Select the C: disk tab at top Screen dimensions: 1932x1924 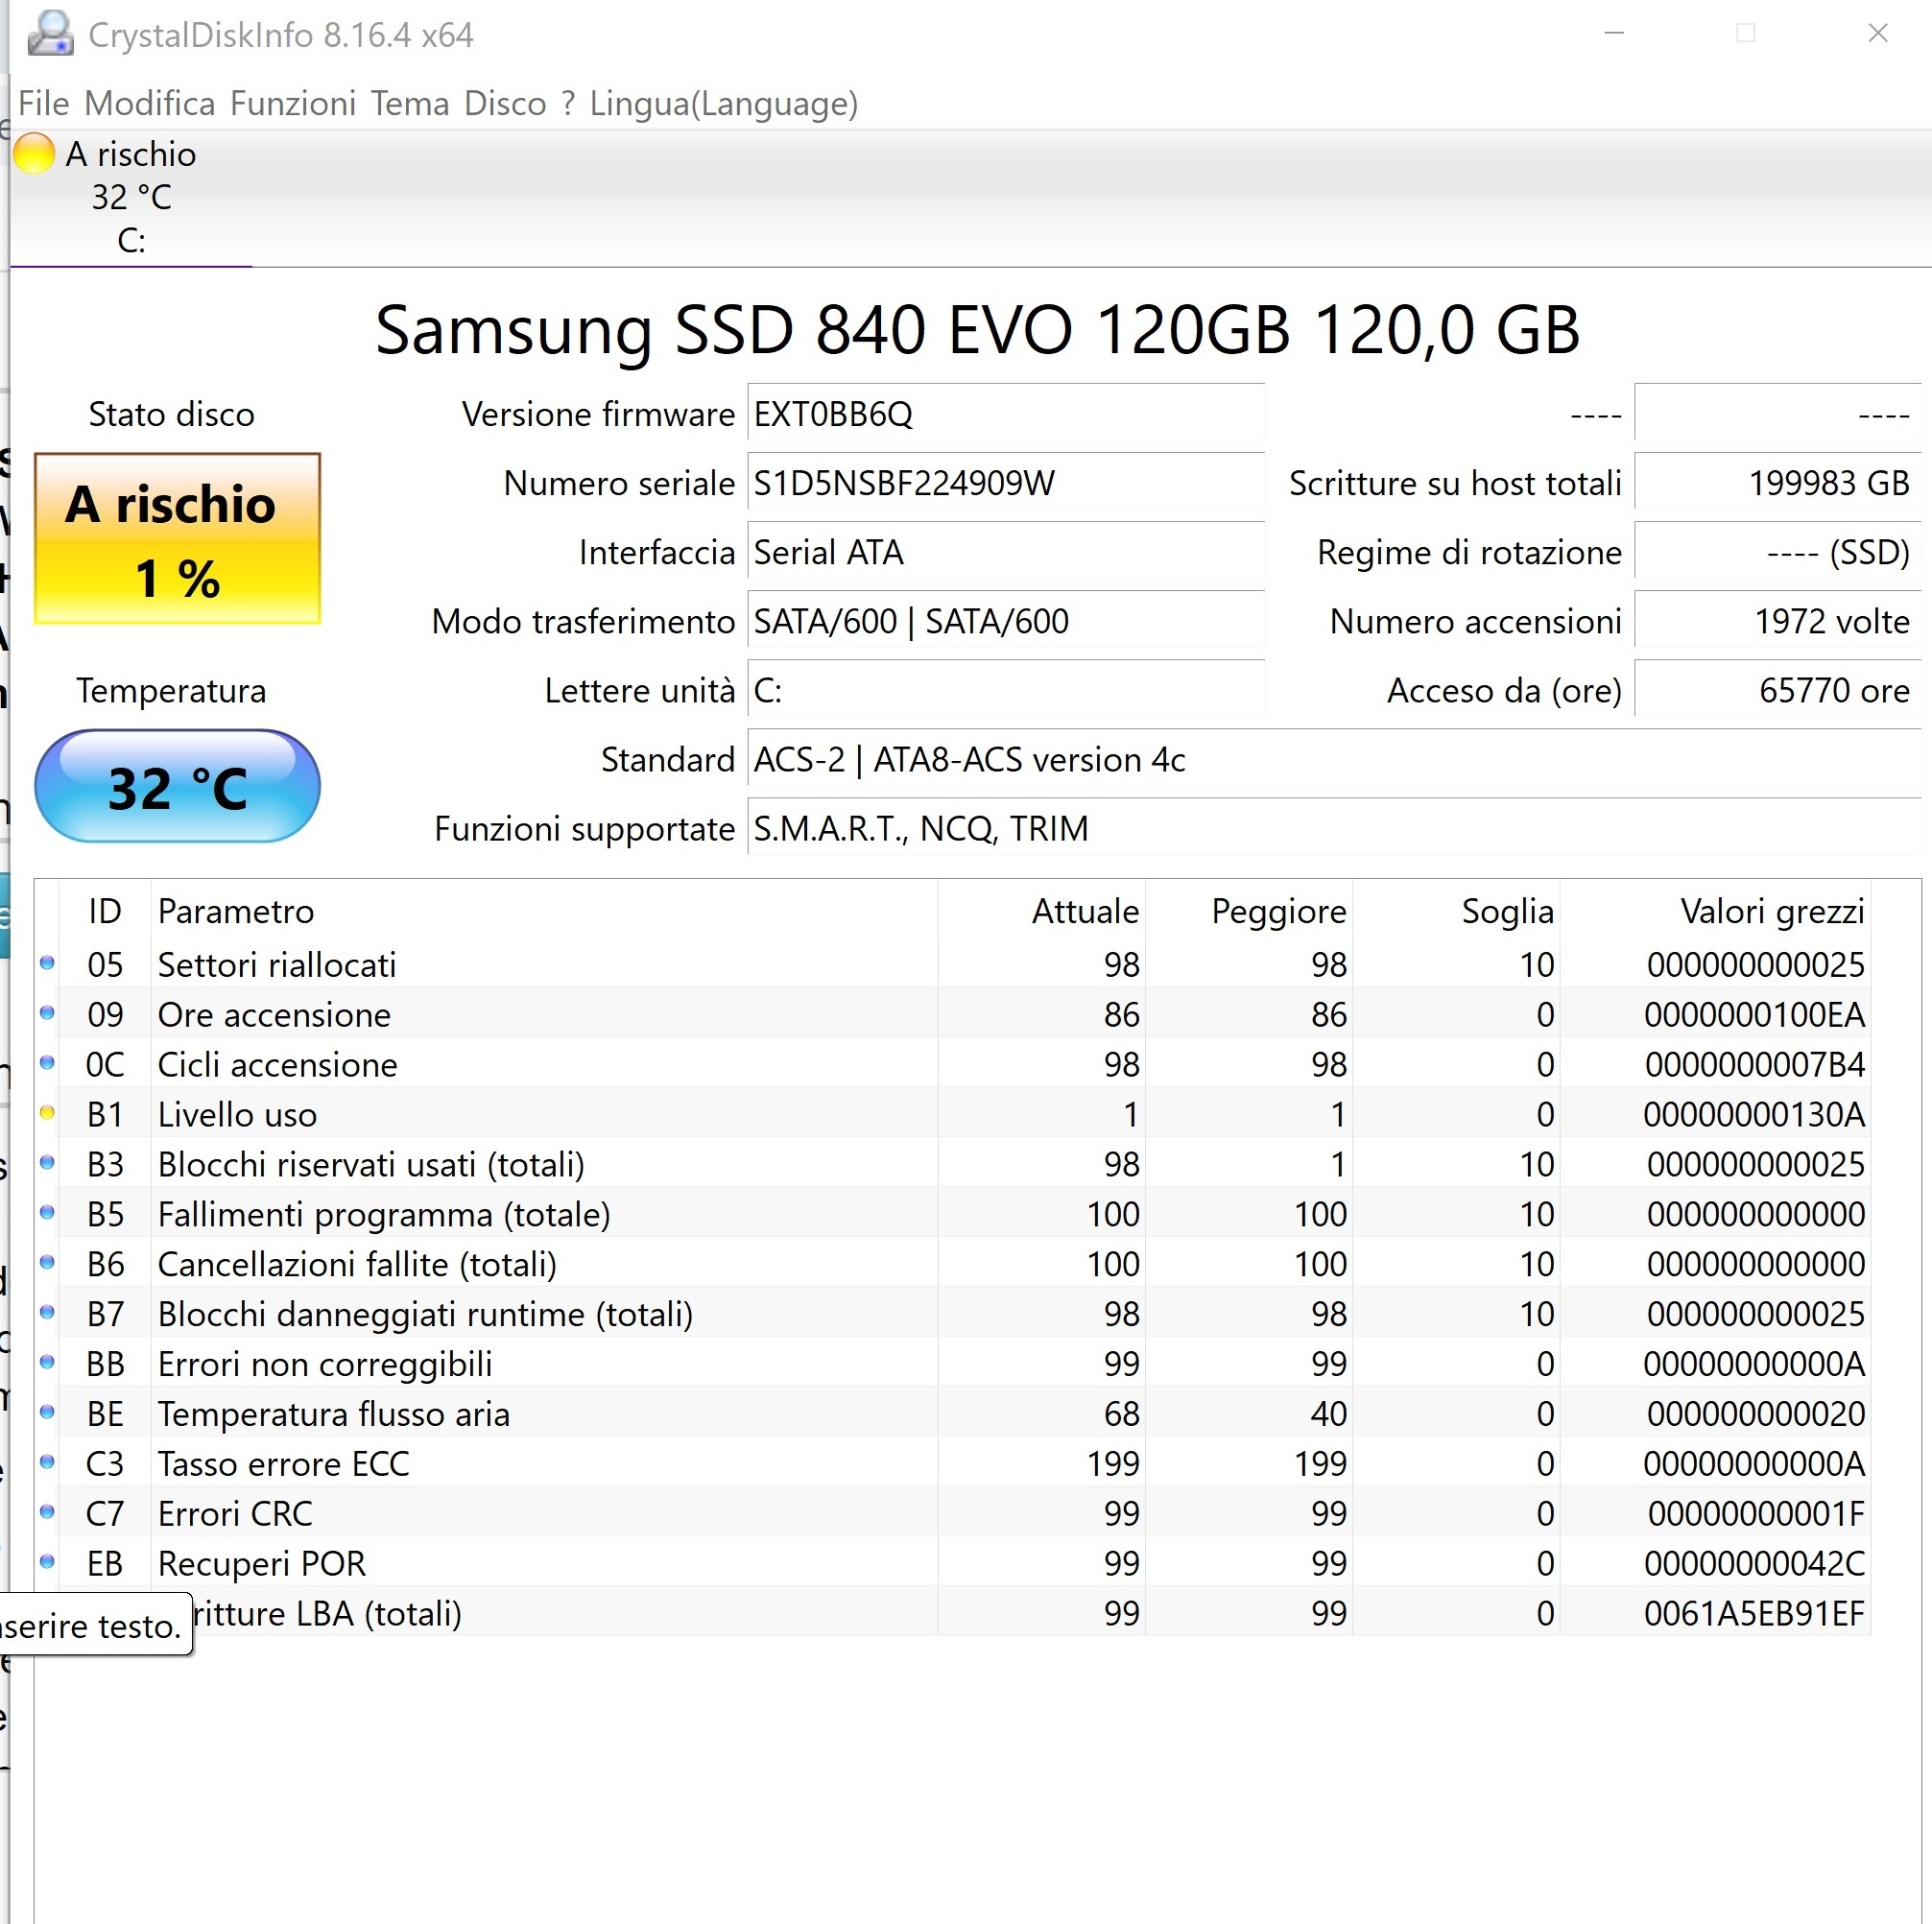pyautogui.click(x=131, y=198)
